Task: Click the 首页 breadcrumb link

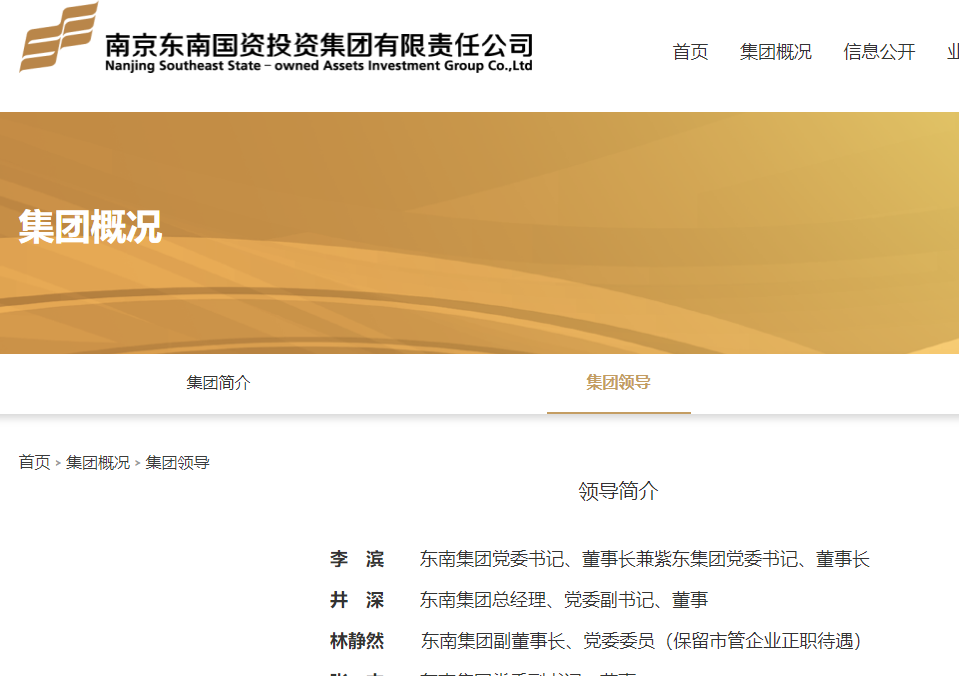Action: pyautogui.click(x=34, y=462)
